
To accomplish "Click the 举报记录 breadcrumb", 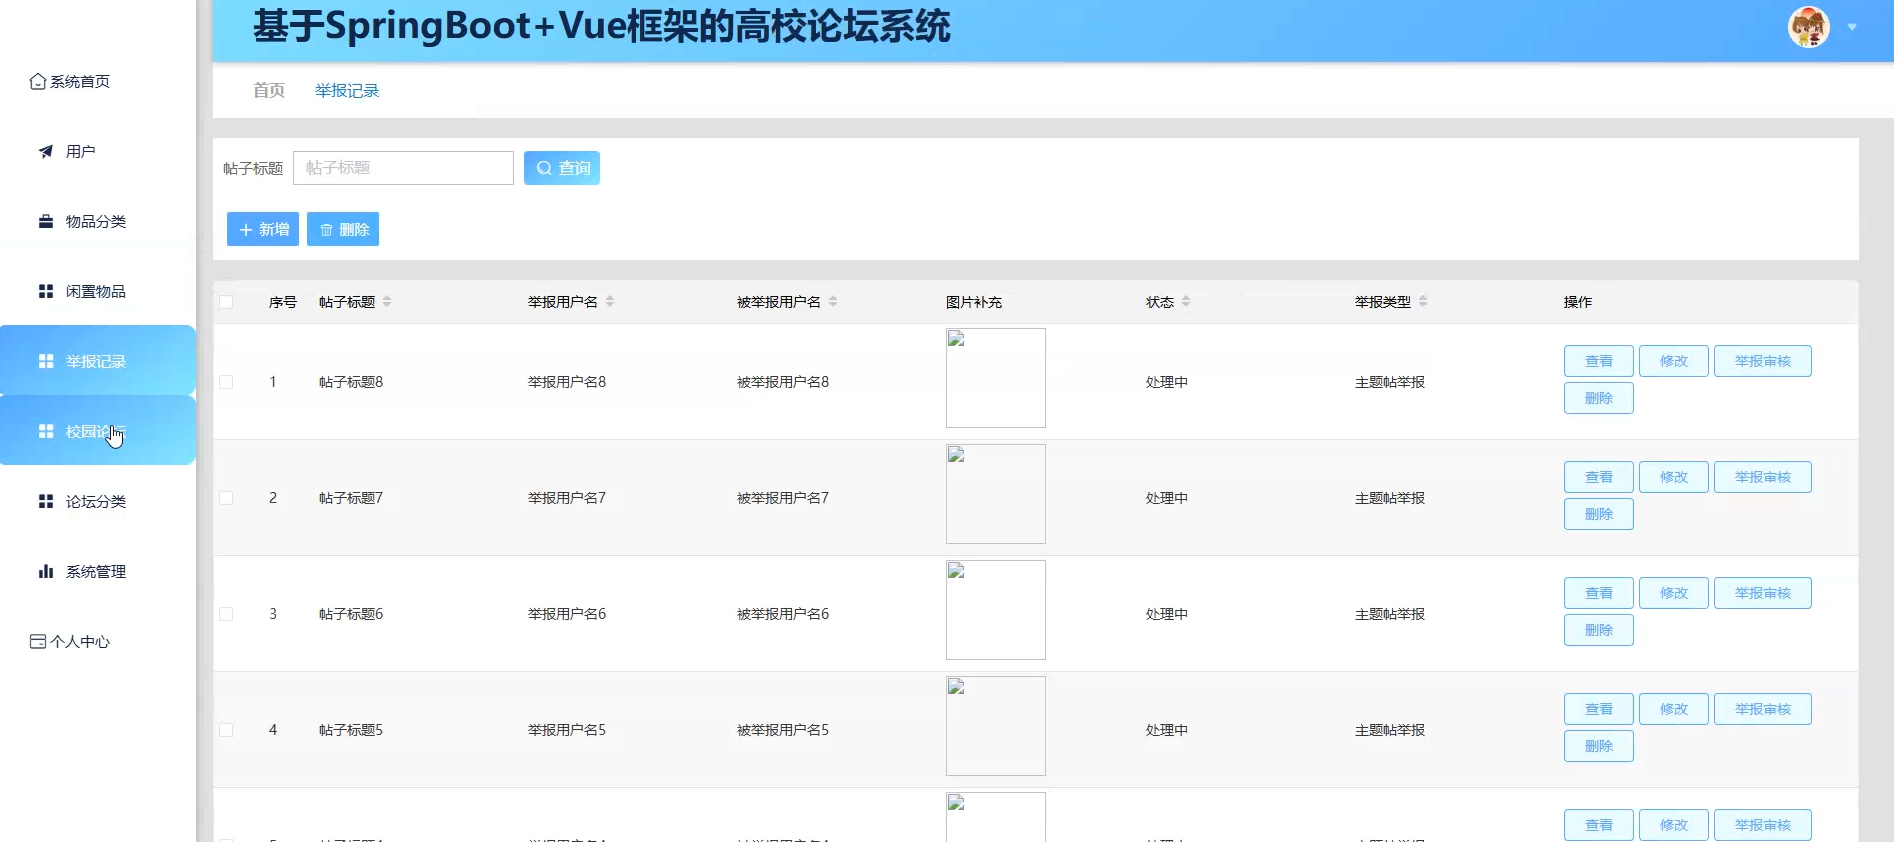I will (347, 90).
